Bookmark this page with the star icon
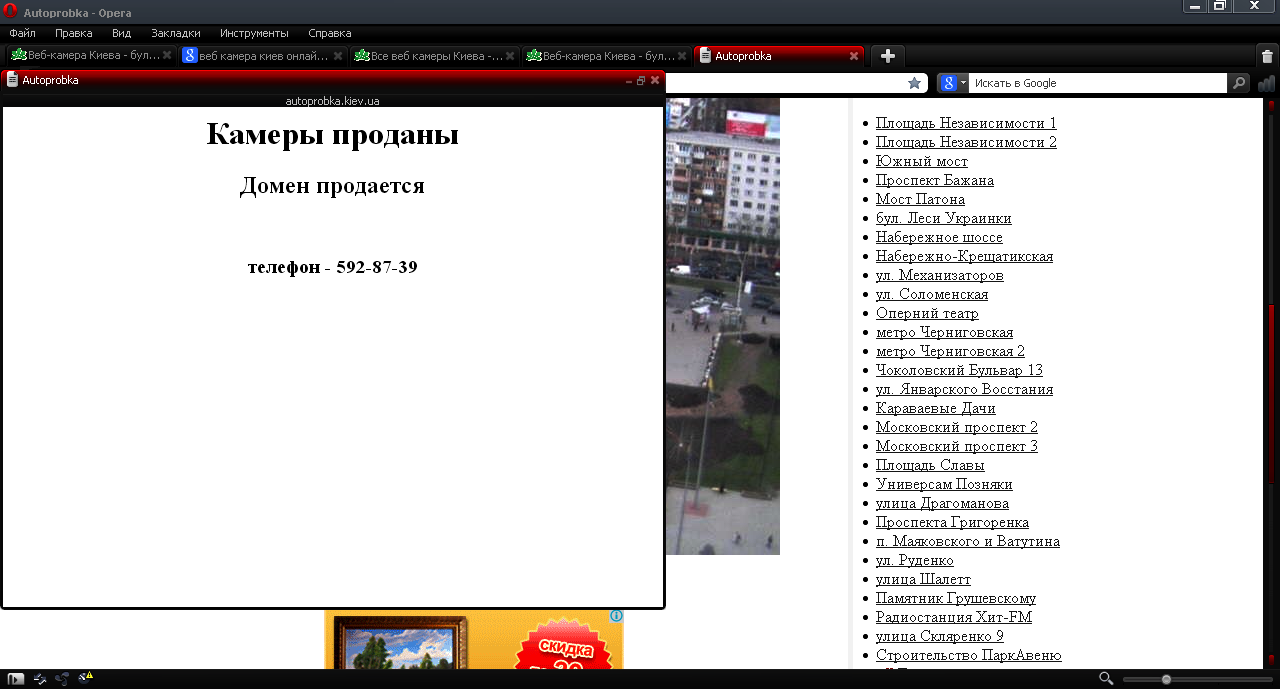 (914, 83)
